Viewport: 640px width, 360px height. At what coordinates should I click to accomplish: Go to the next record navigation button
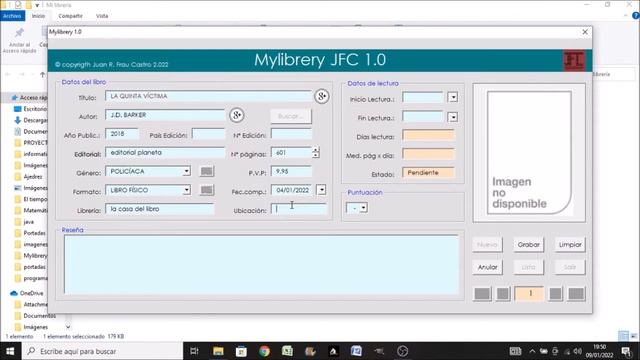coord(555,293)
